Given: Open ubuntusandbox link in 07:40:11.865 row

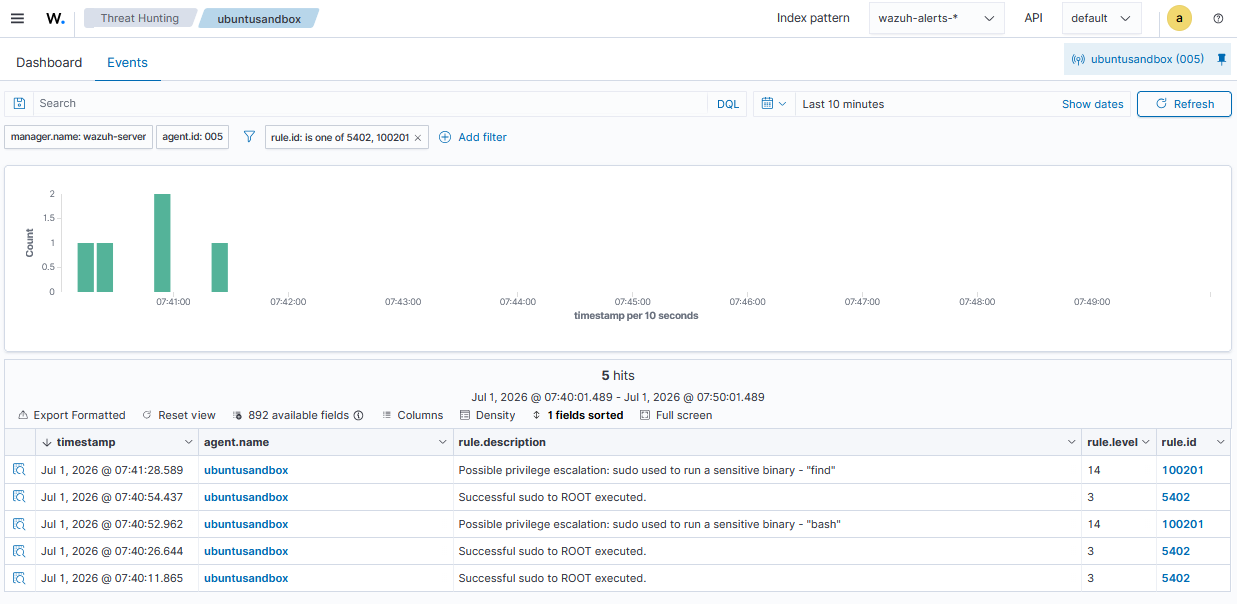Looking at the screenshot, I should (246, 578).
